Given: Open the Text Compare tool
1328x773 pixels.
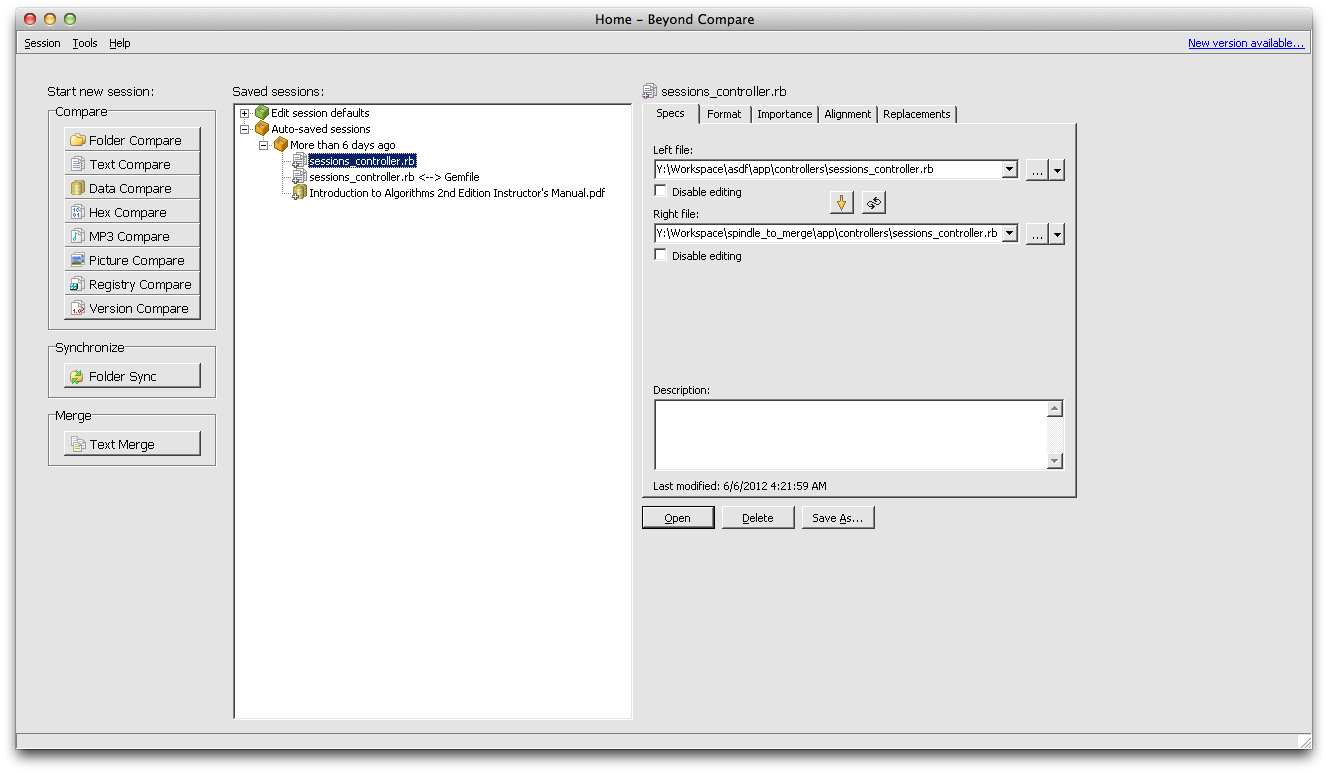Looking at the screenshot, I should click(132, 163).
